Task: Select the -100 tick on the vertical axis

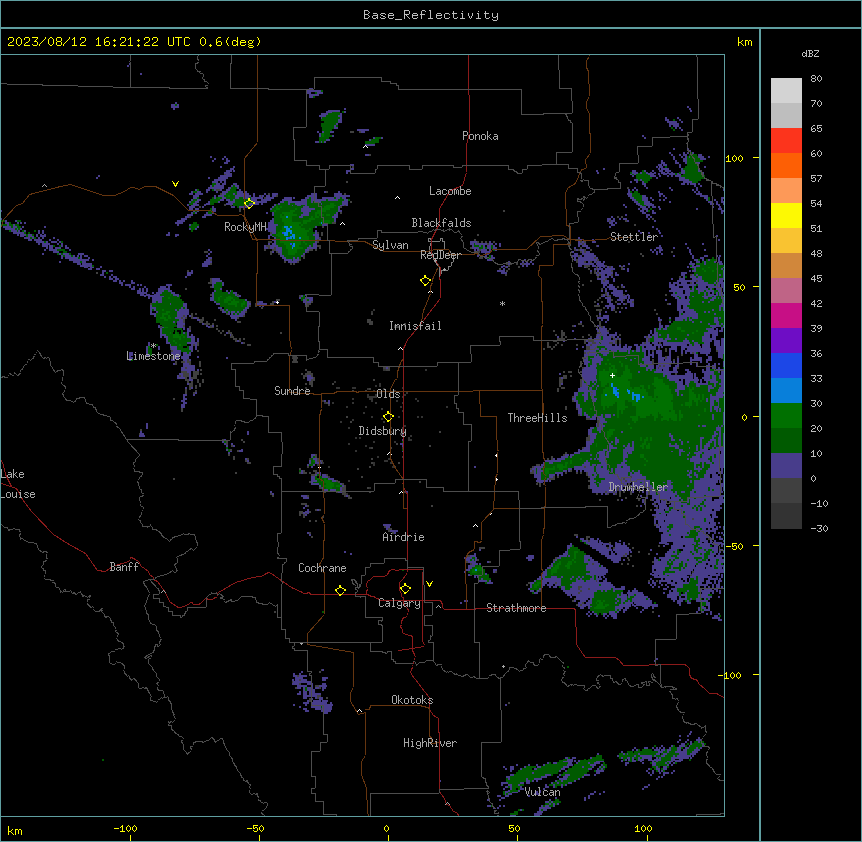Action: 731,675
